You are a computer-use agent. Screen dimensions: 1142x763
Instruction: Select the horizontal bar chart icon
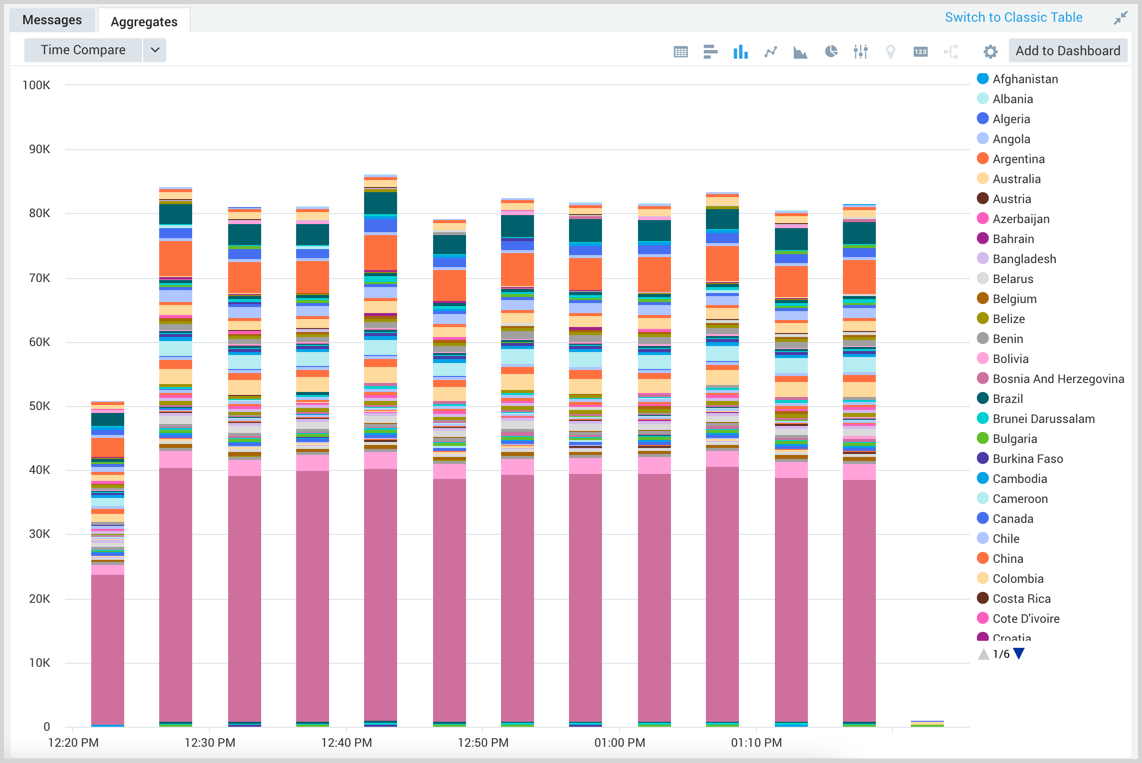point(710,52)
